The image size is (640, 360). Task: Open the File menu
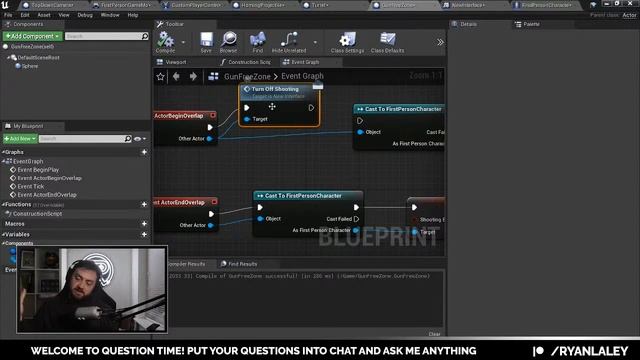(x=8, y=15)
